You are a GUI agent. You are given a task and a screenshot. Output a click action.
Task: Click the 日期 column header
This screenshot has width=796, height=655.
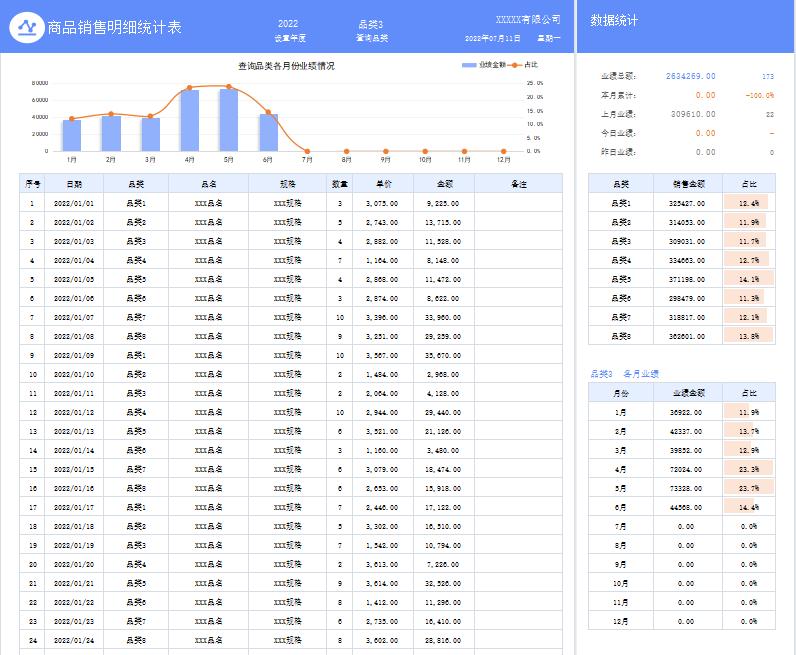click(74, 184)
